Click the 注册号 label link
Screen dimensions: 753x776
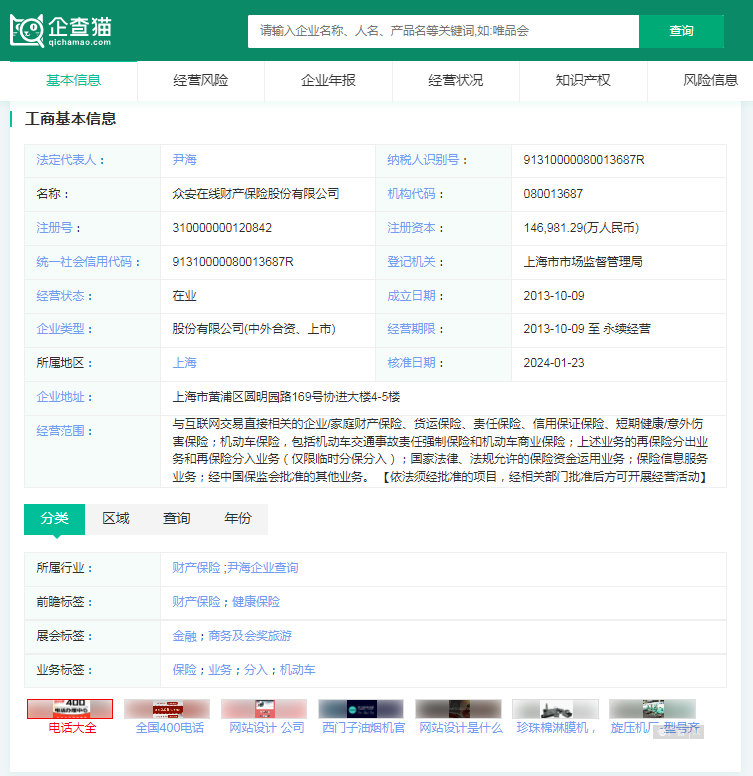[54, 228]
